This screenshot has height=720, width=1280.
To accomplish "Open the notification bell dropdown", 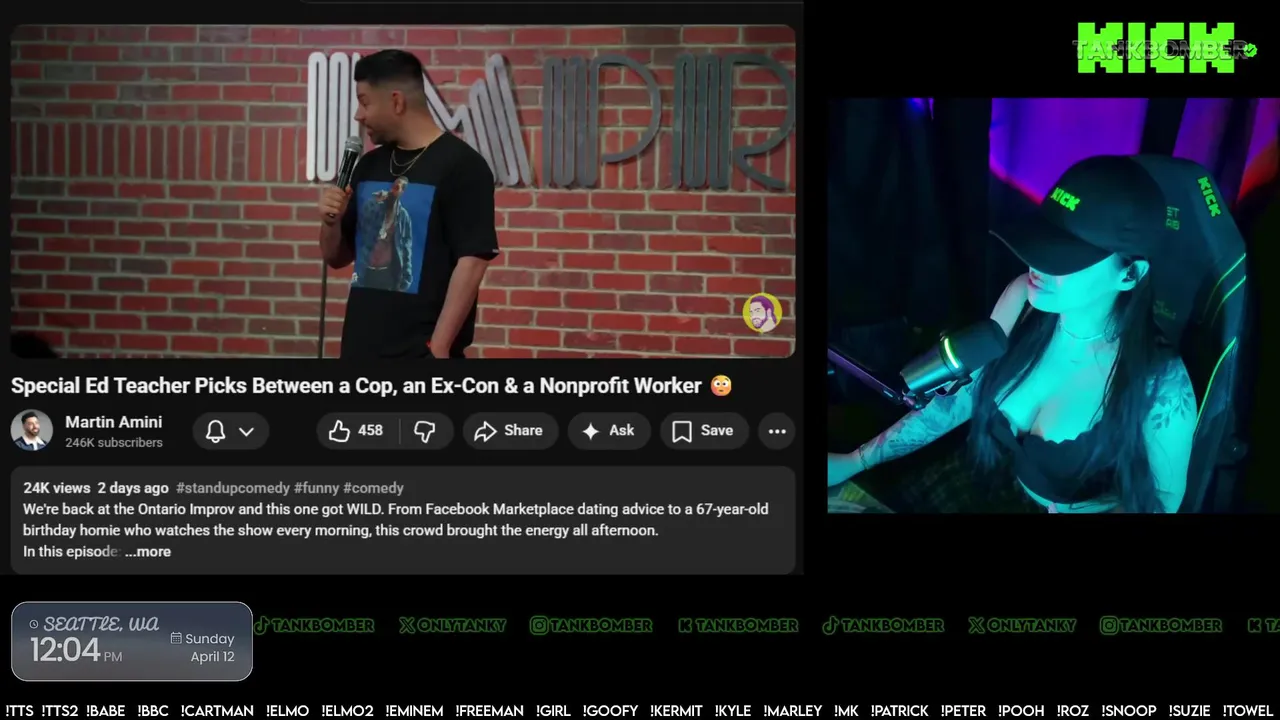I will pos(230,431).
